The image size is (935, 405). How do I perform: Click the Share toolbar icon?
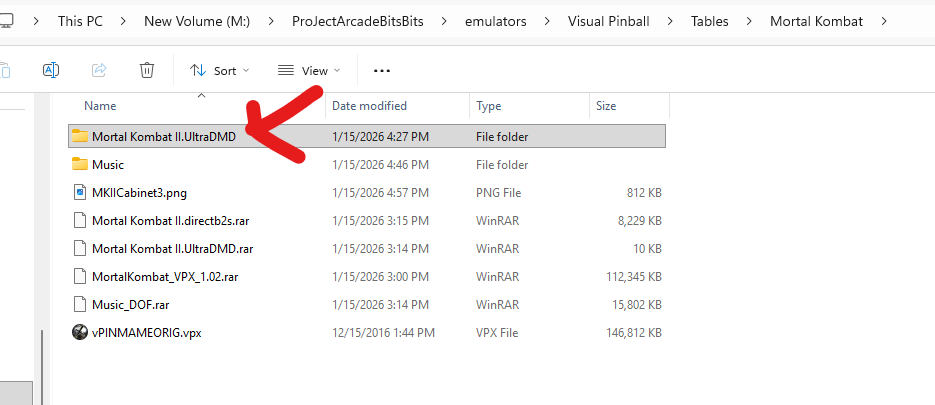pos(99,70)
